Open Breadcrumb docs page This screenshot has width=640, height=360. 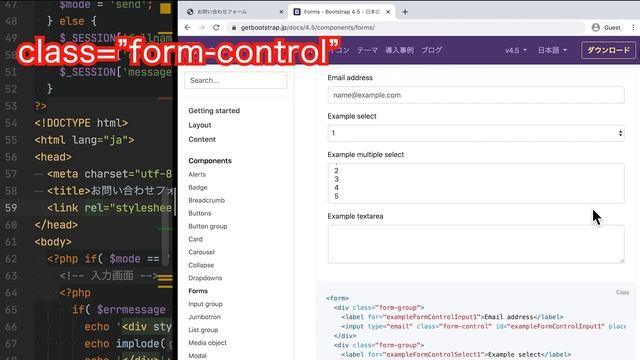click(x=206, y=200)
